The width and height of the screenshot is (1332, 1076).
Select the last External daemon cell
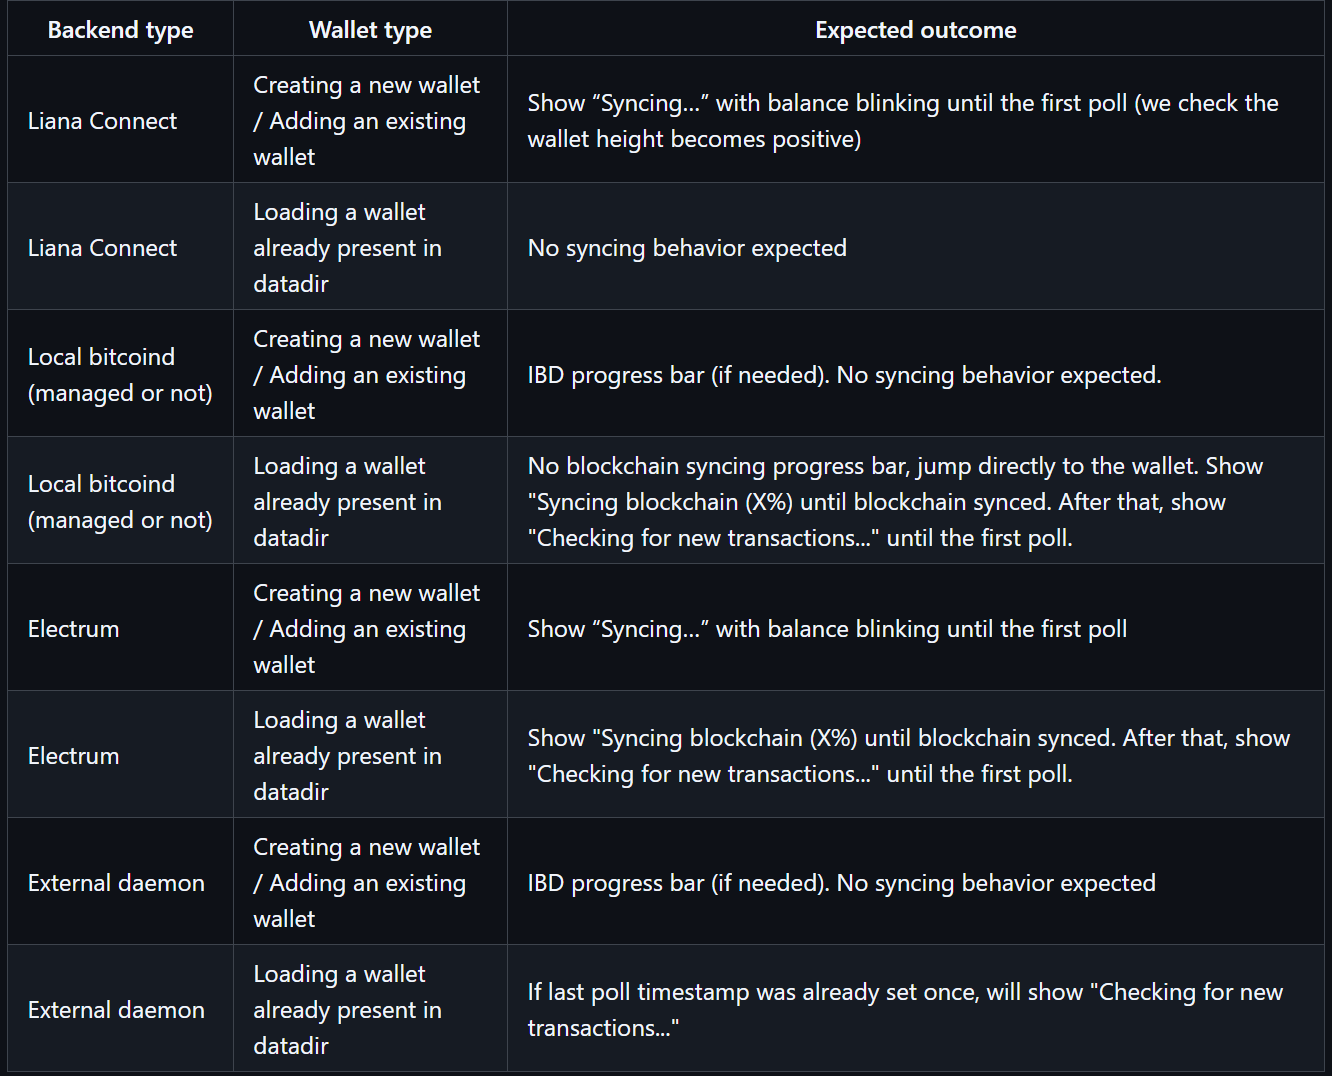tap(120, 1009)
